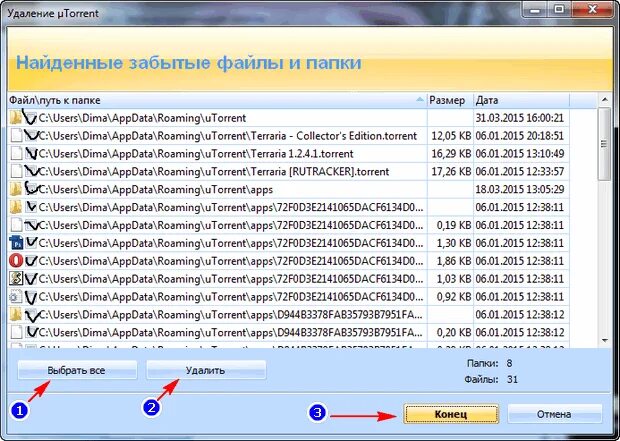Viewport: 620px width, 441px height.
Task: Toggle checkbox for uTorrent\apps folder dated 18.03.2015
Action: pos(31,189)
